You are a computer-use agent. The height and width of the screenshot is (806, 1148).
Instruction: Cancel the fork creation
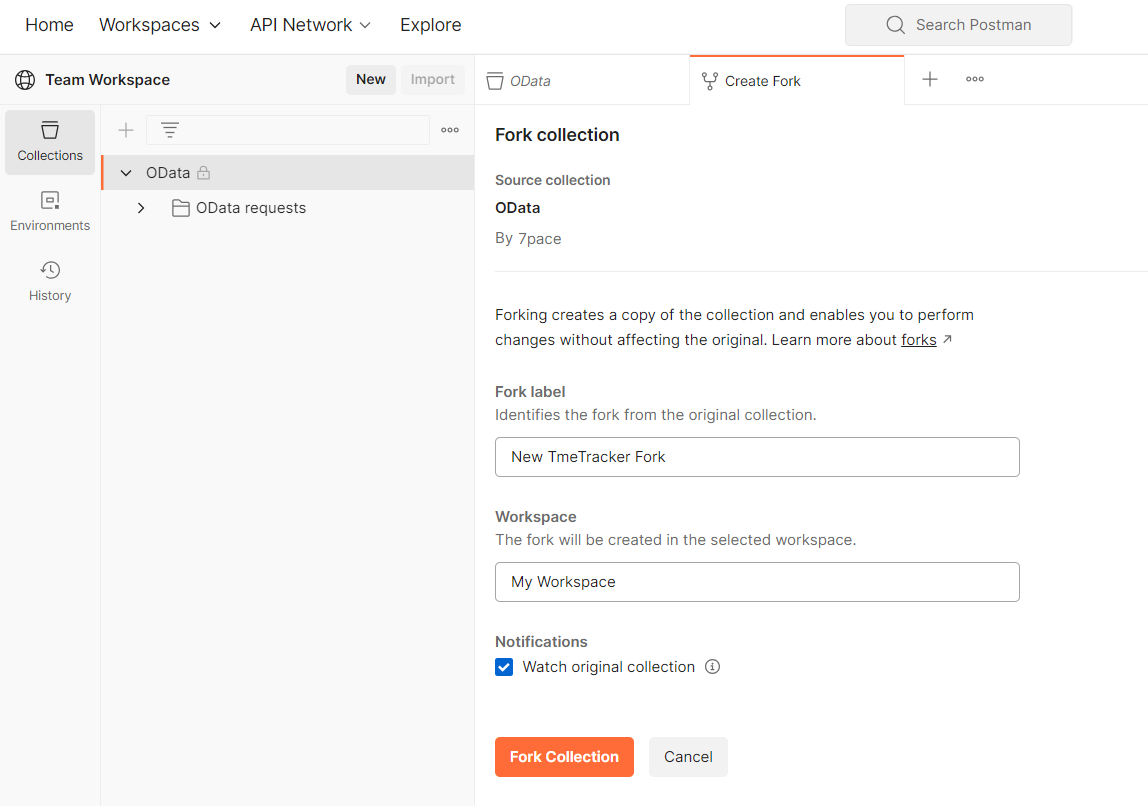688,757
